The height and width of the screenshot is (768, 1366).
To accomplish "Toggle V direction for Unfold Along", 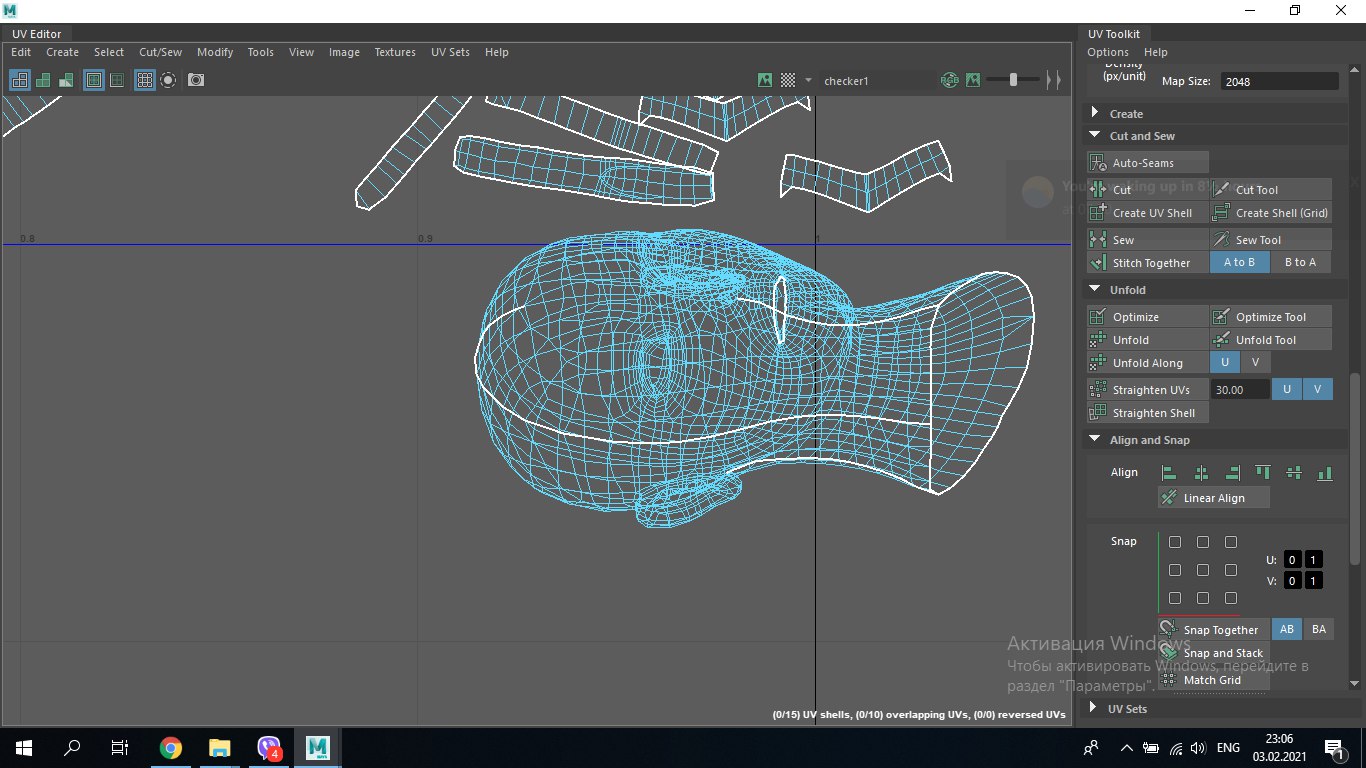I will pos(1255,362).
